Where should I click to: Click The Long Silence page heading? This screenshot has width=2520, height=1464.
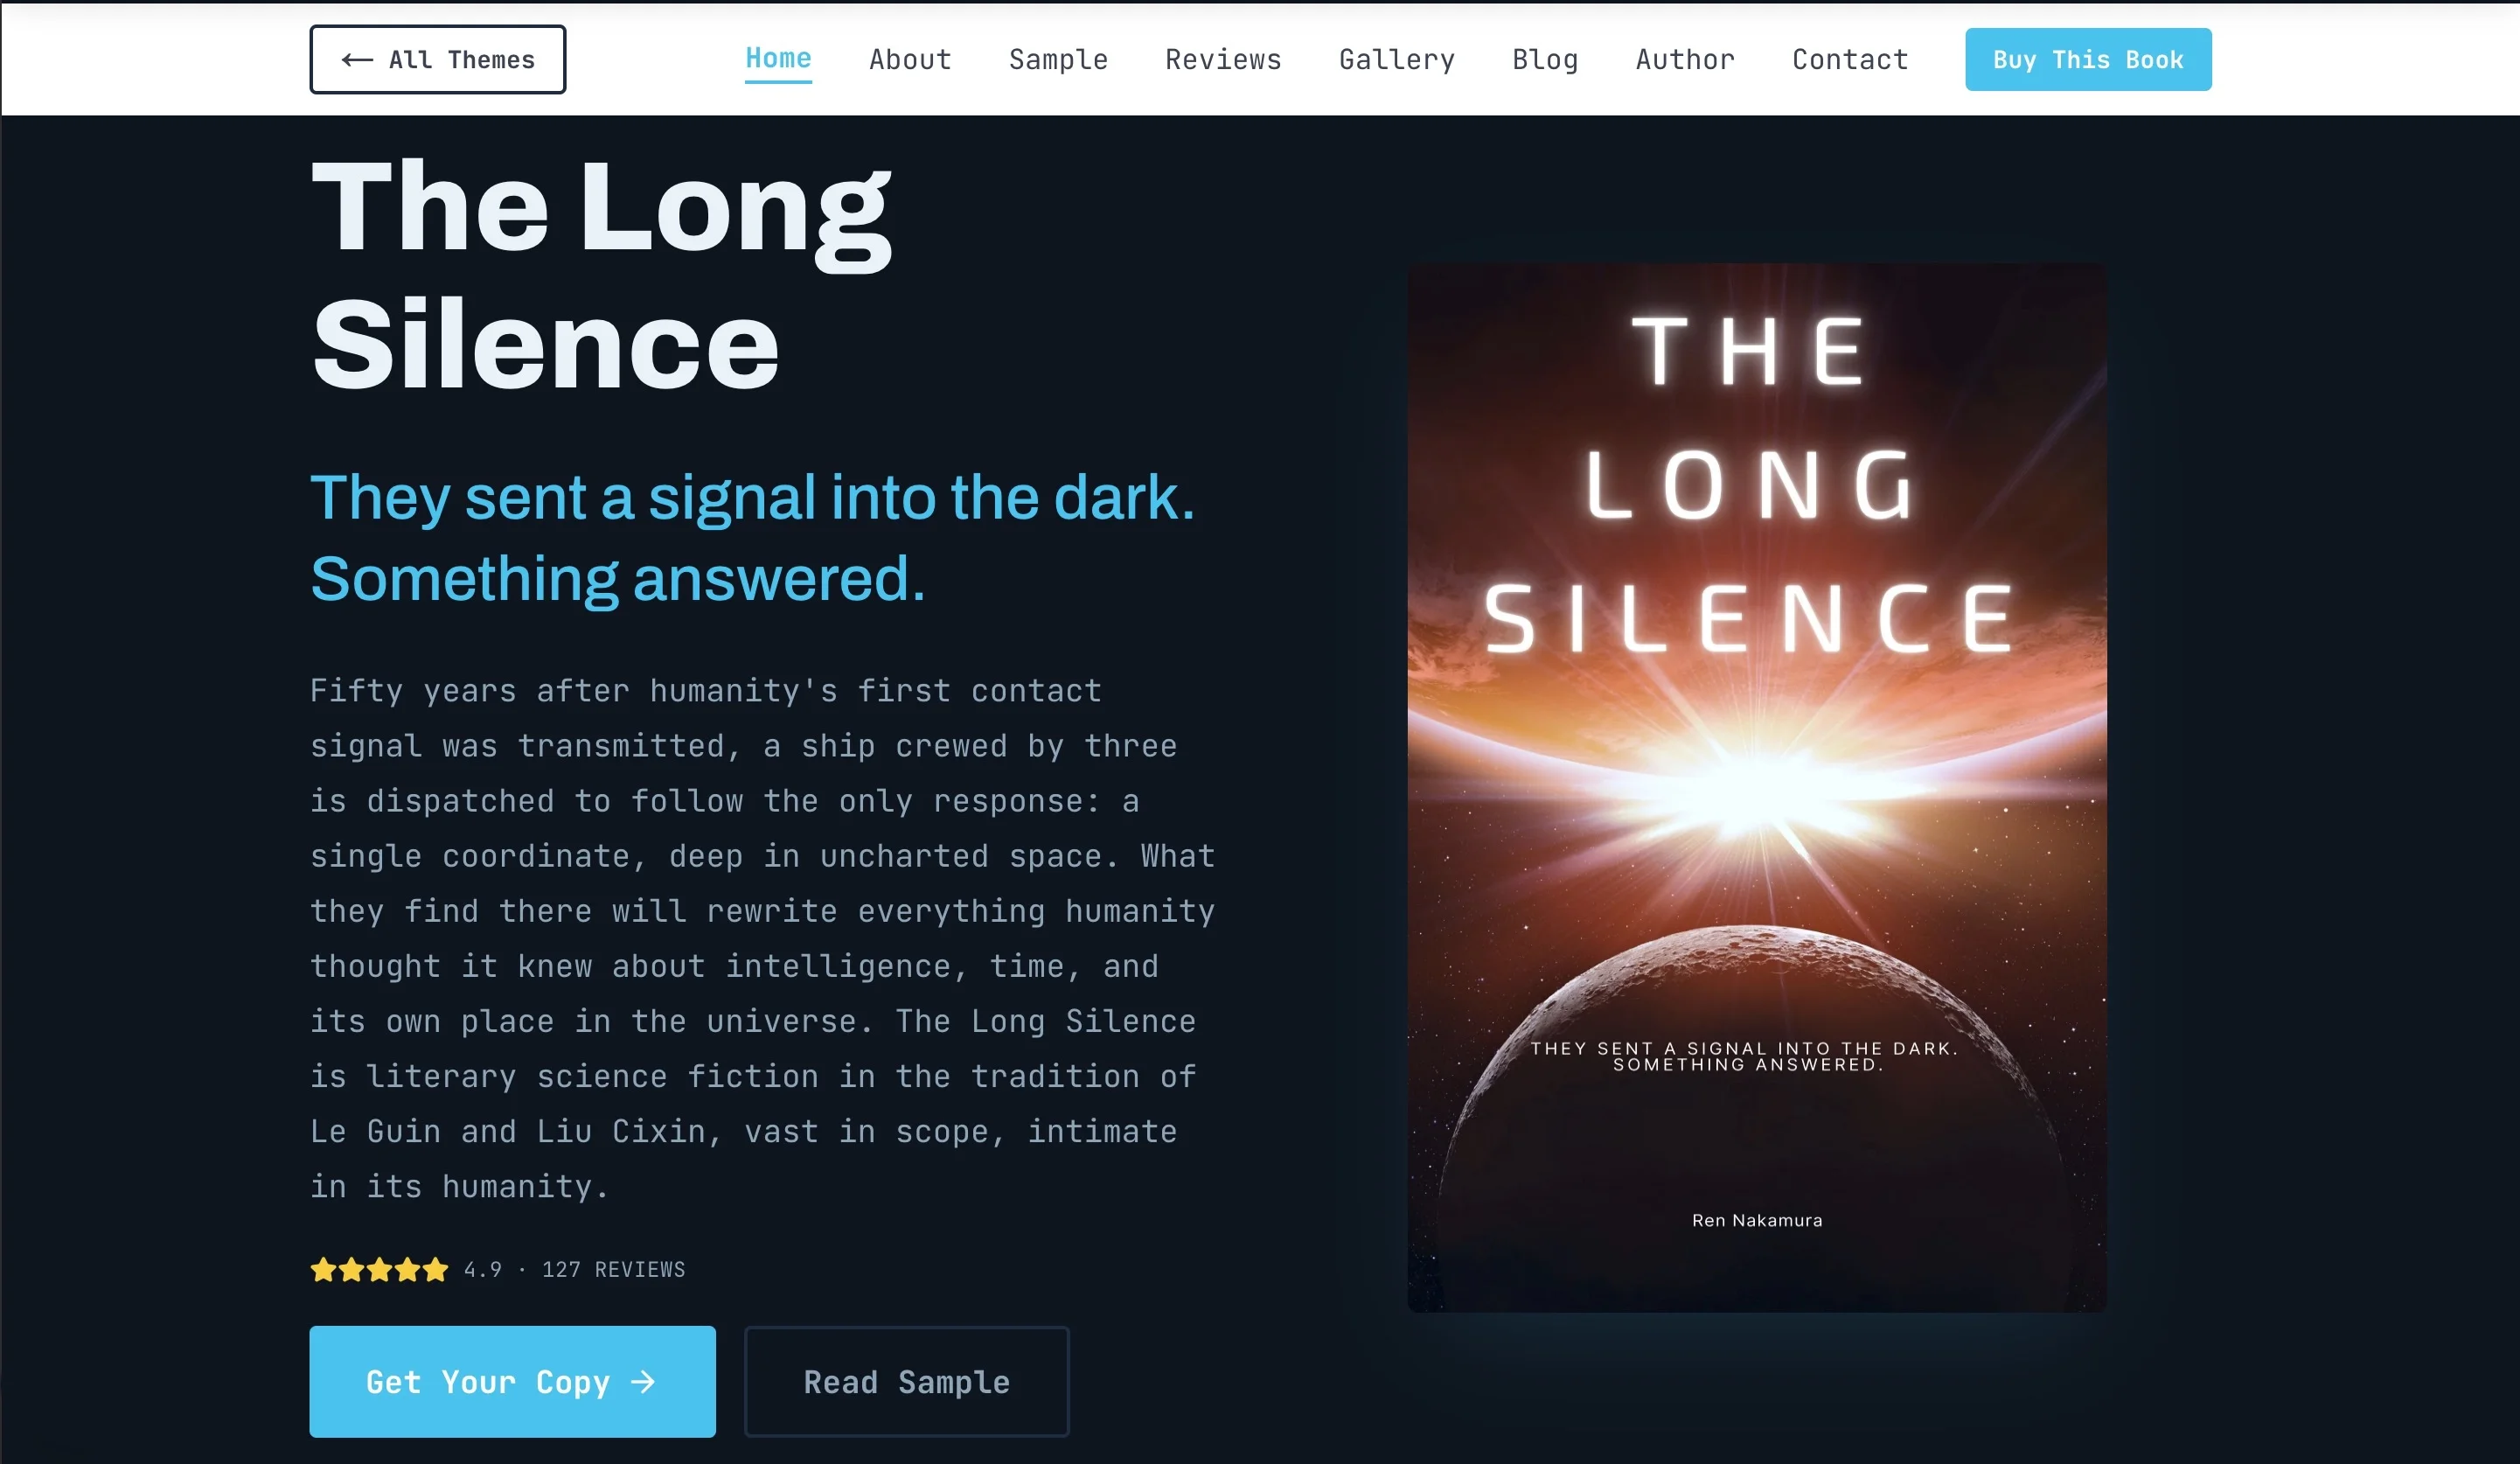click(600, 274)
